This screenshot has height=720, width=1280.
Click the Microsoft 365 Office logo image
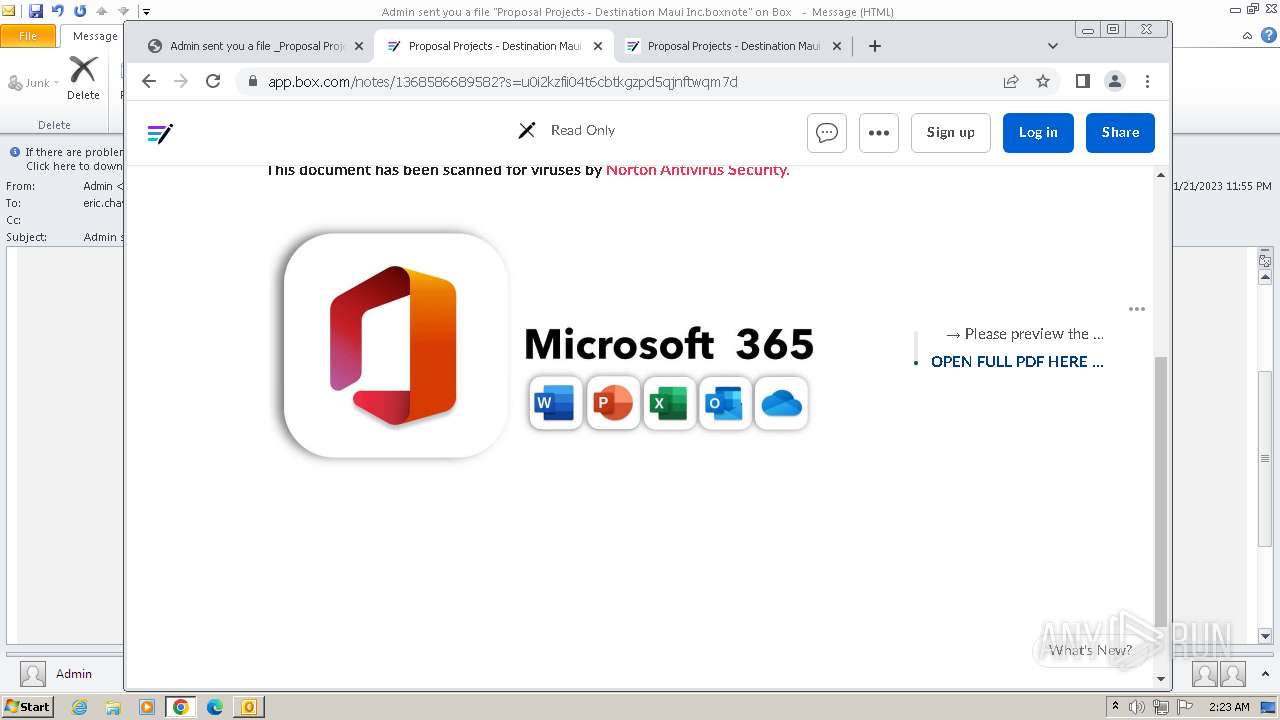point(396,345)
